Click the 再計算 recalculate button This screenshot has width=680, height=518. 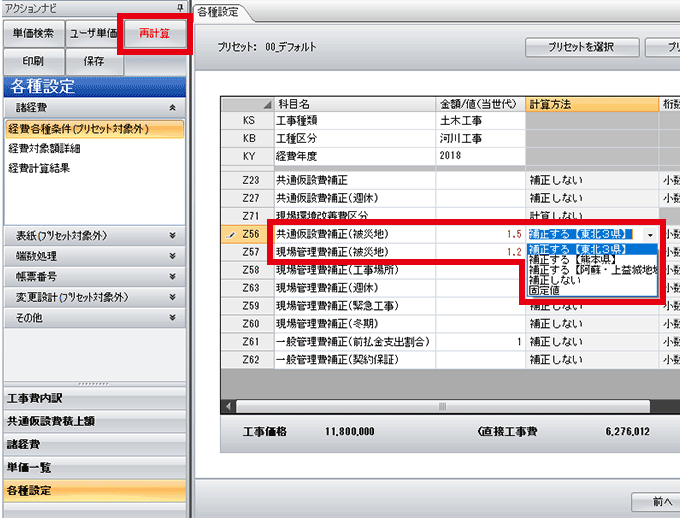pos(153,33)
